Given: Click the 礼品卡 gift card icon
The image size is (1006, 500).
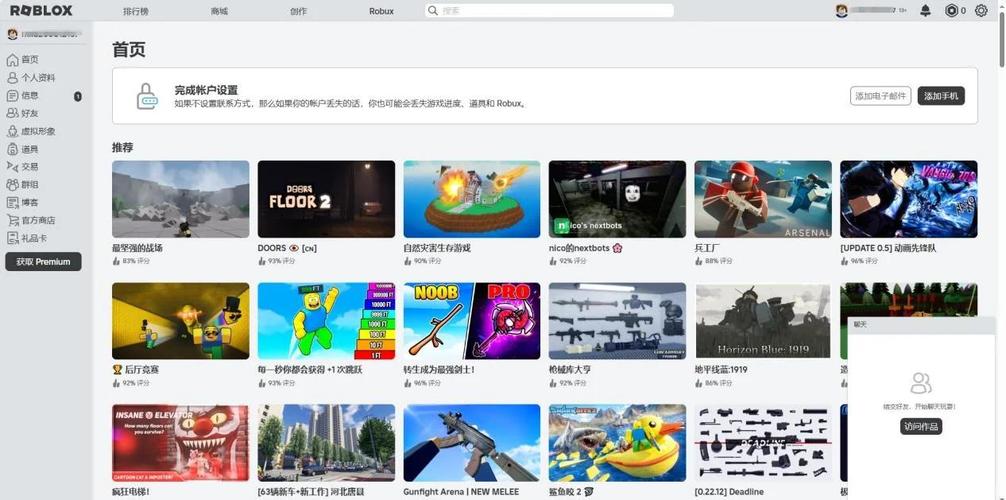Looking at the screenshot, I should (12, 238).
